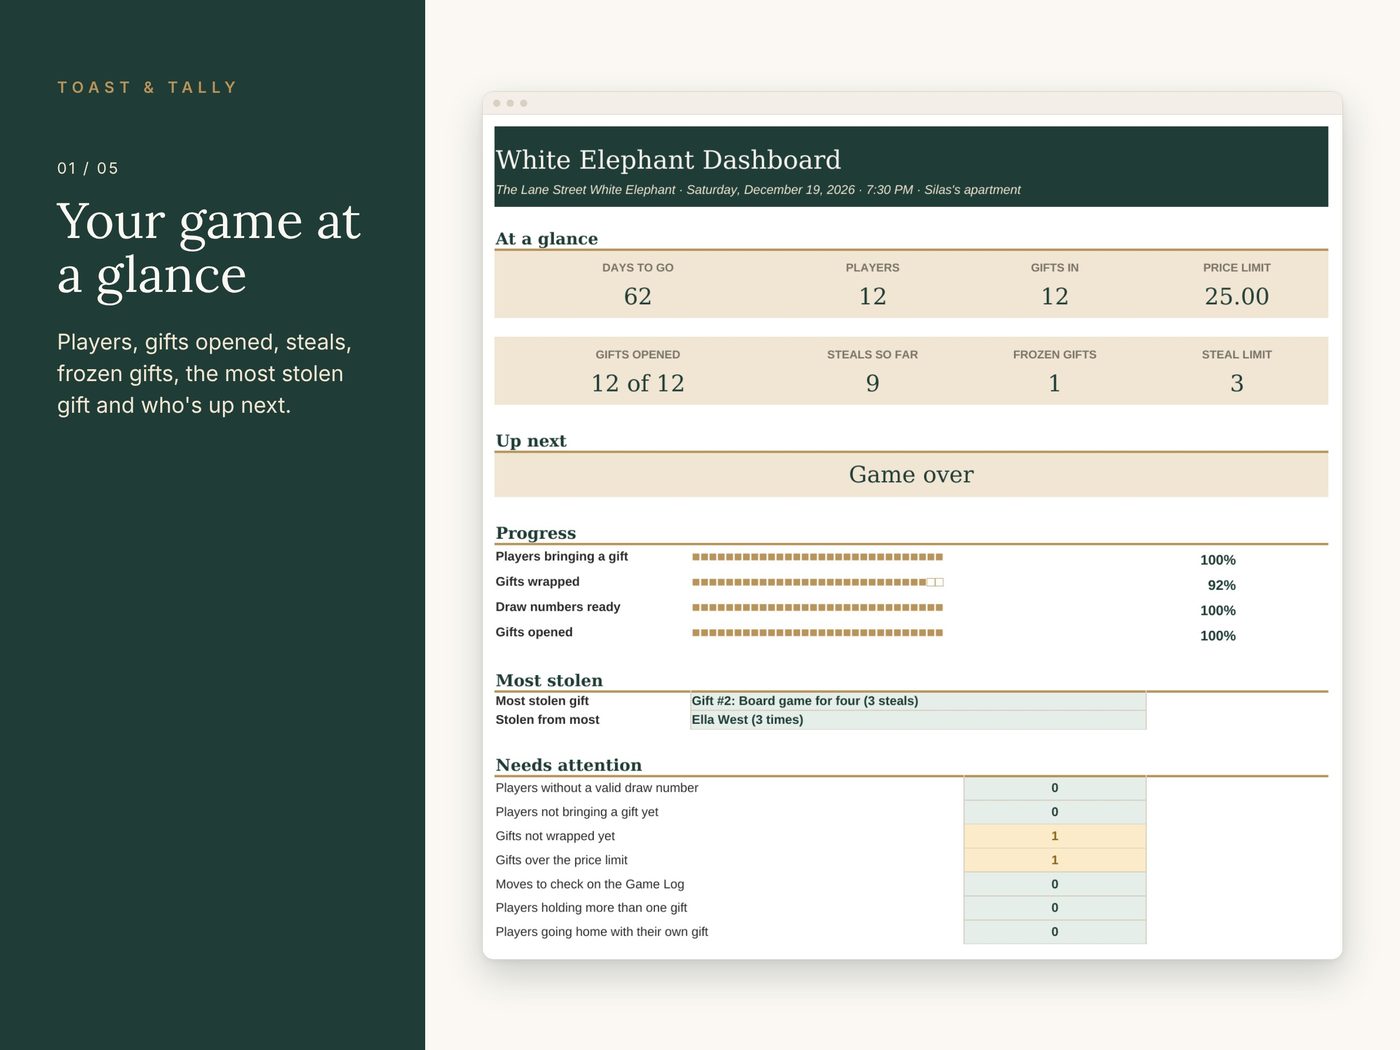Click the 01 / 05 slide counter

coord(88,168)
